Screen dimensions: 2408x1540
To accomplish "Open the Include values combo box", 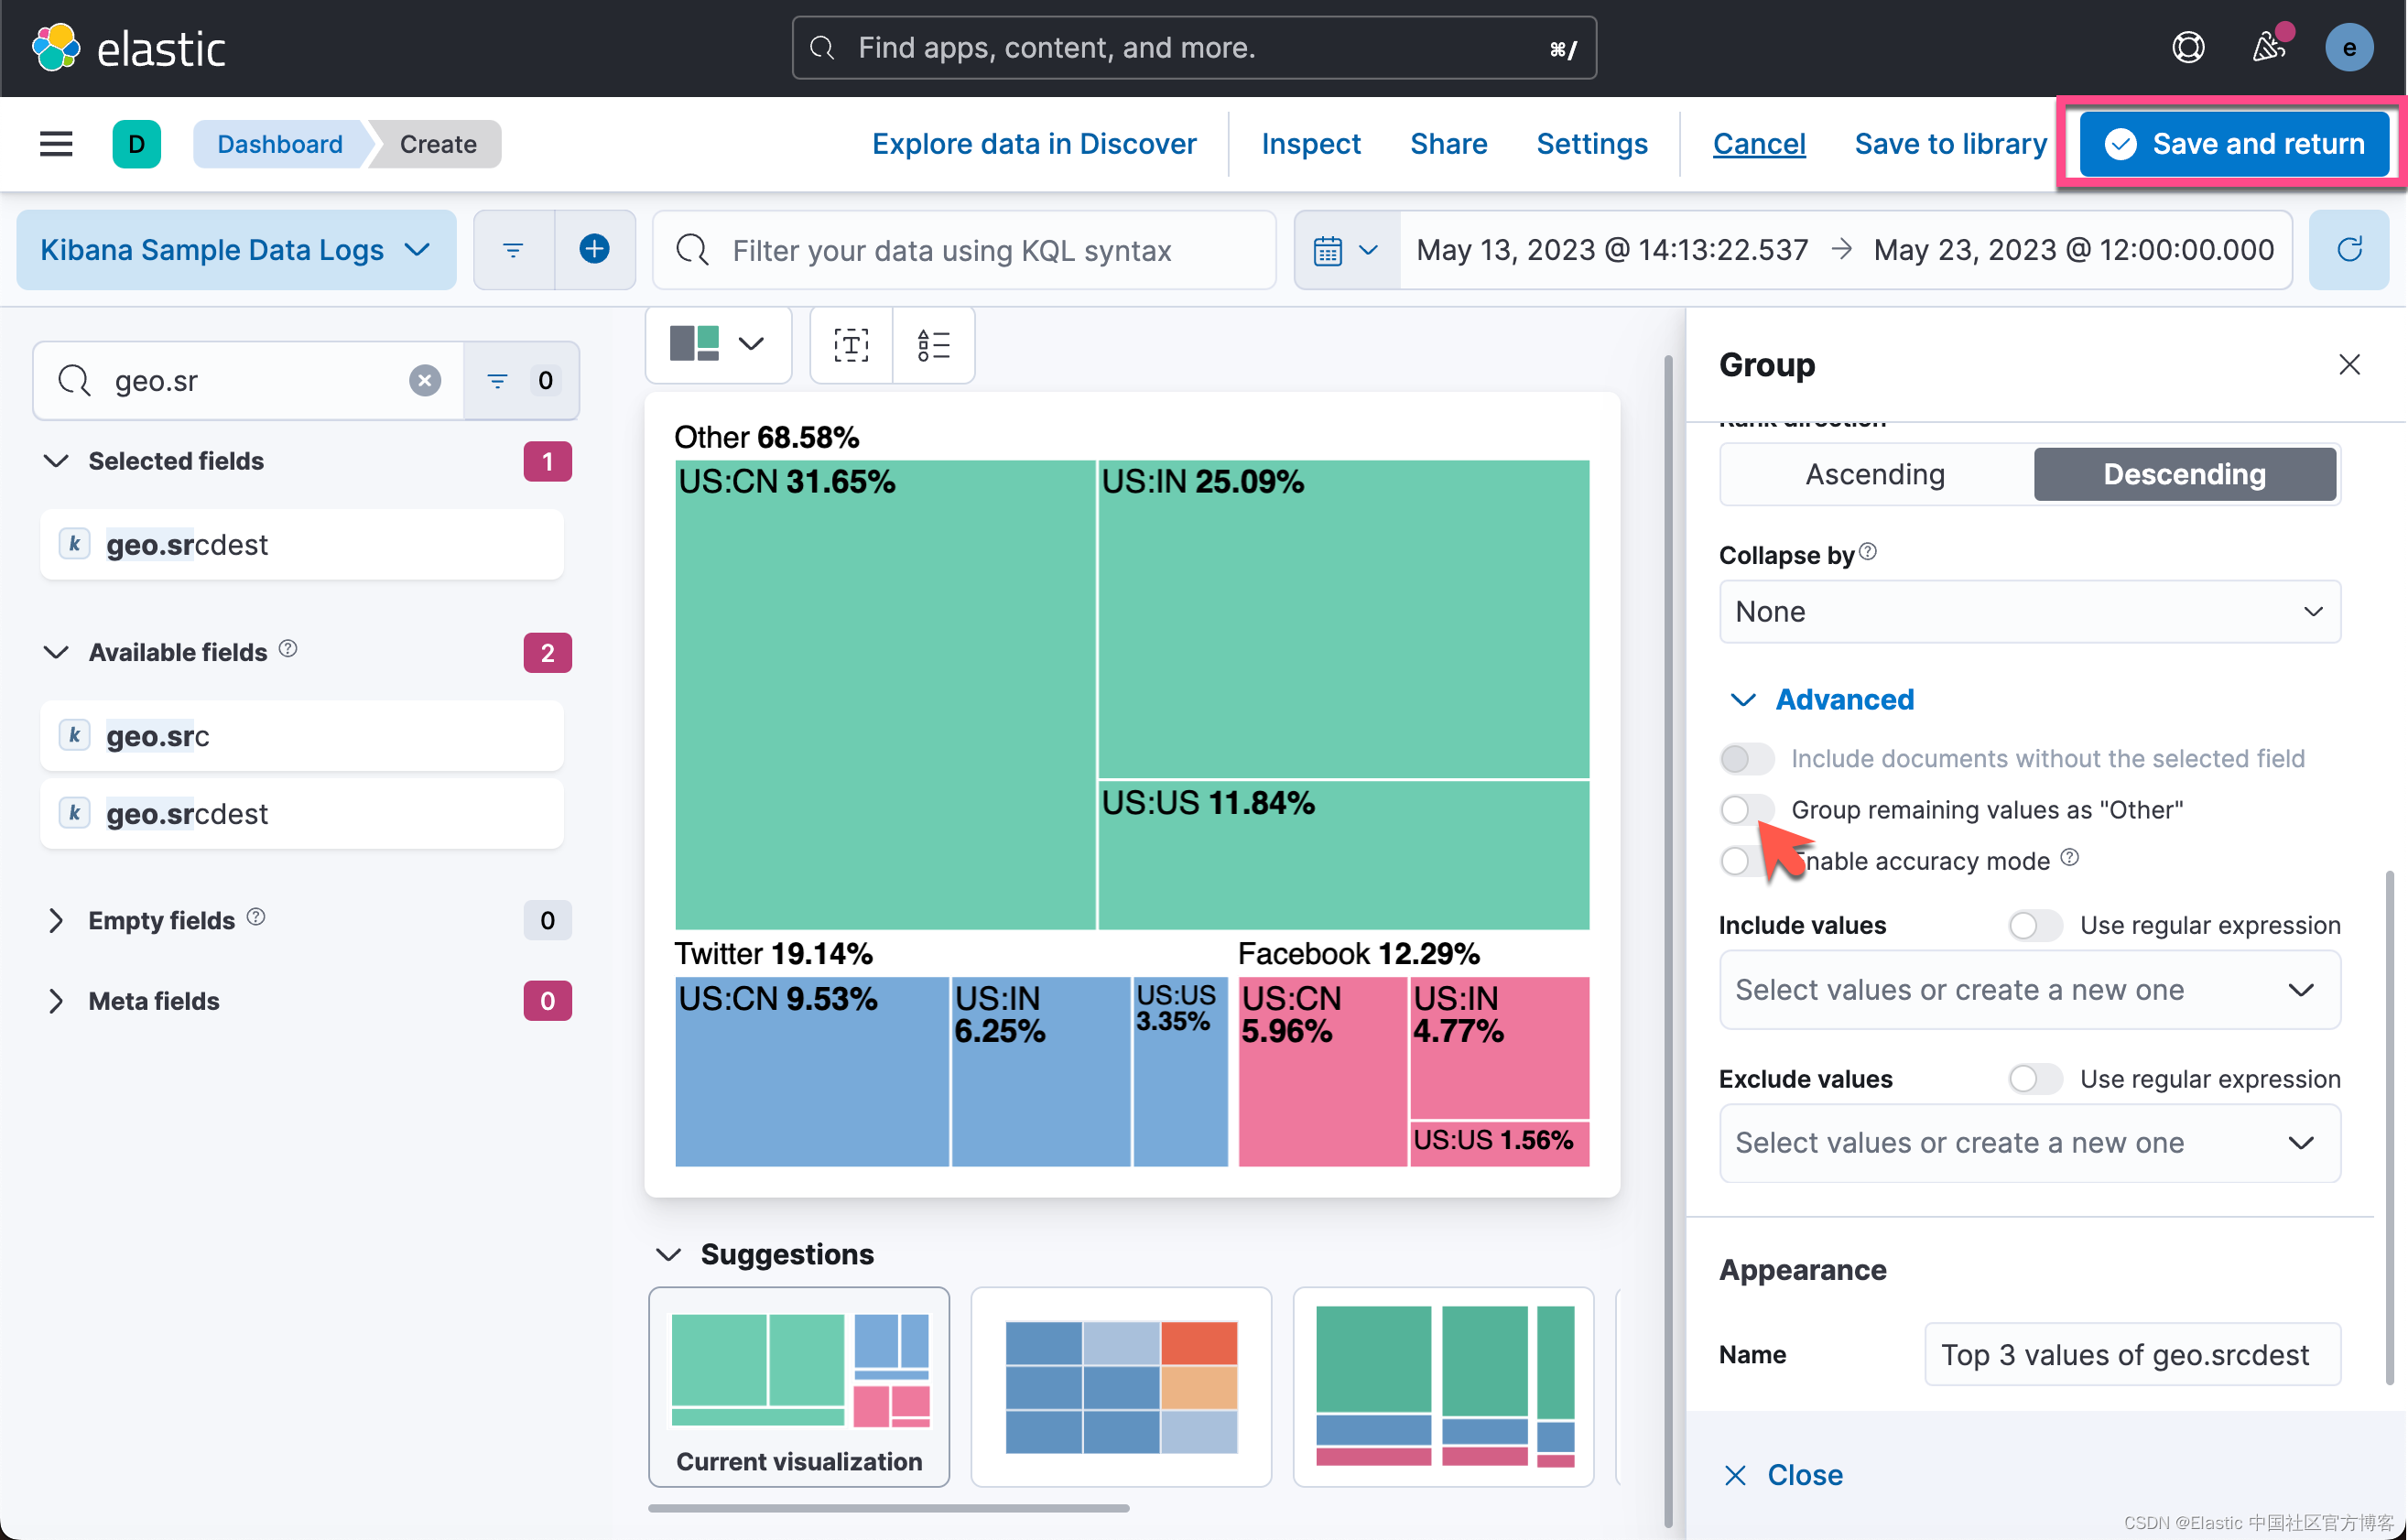I will click(2029, 990).
